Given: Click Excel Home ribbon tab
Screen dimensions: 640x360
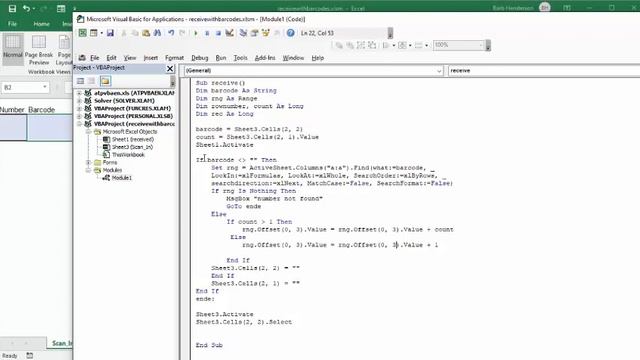Looking at the screenshot, I should click(41, 24).
